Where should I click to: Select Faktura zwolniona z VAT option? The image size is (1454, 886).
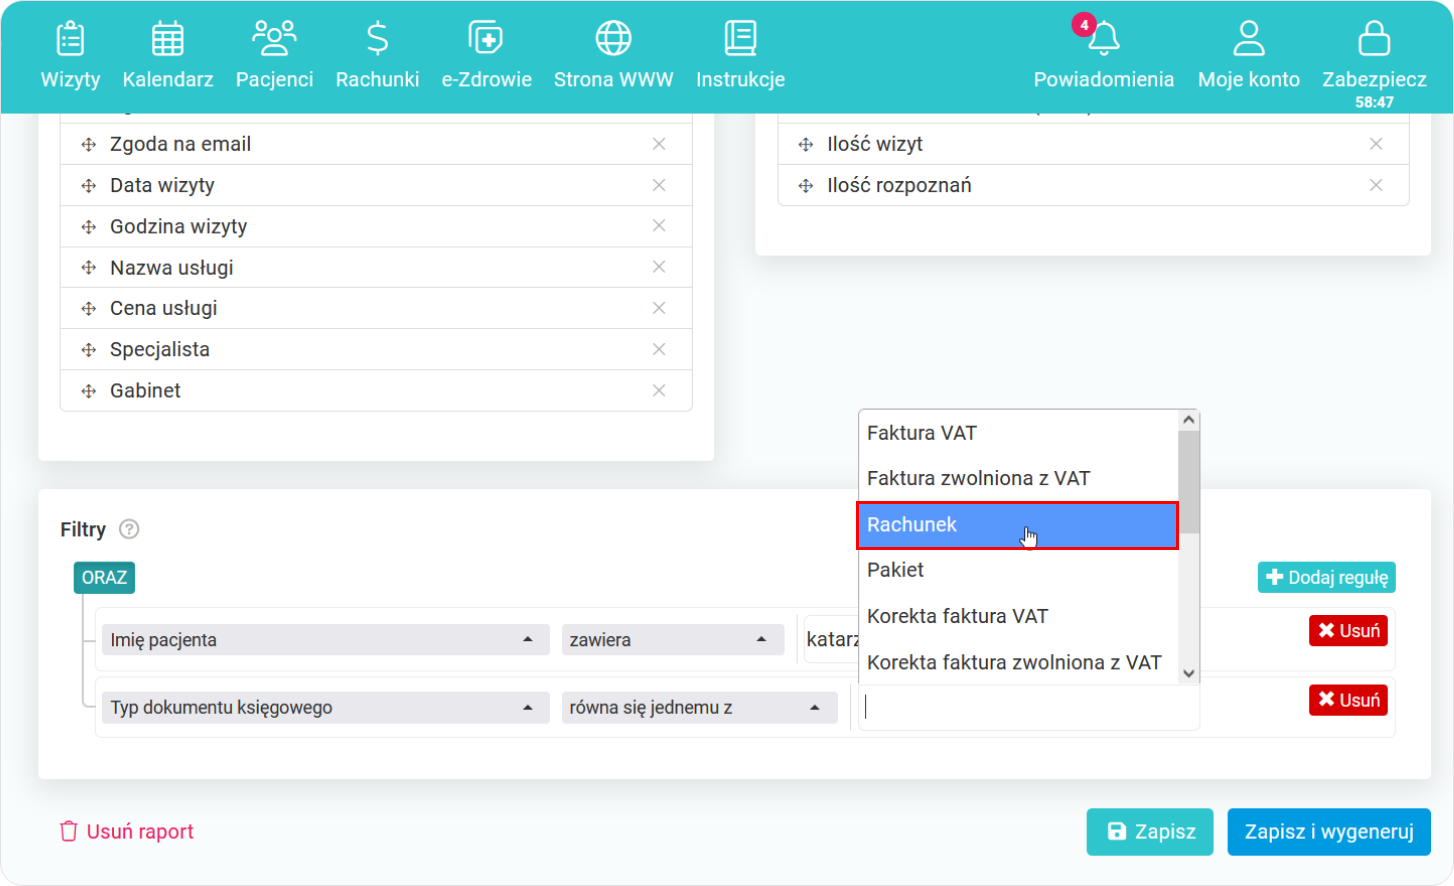(x=1018, y=478)
